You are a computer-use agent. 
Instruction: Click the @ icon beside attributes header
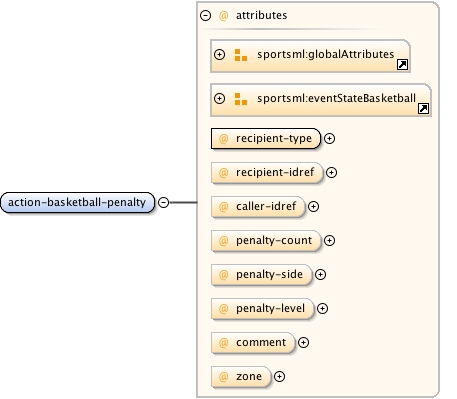223,16
